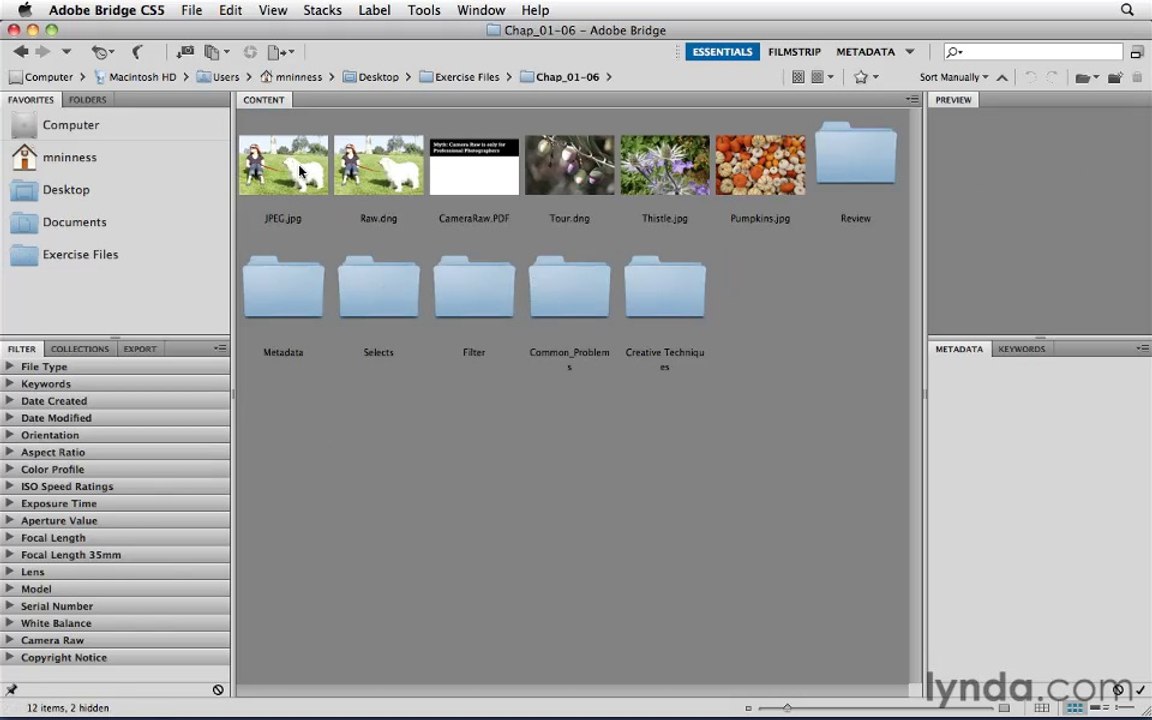
Task: Select the Review folder
Action: click(856, 154)
